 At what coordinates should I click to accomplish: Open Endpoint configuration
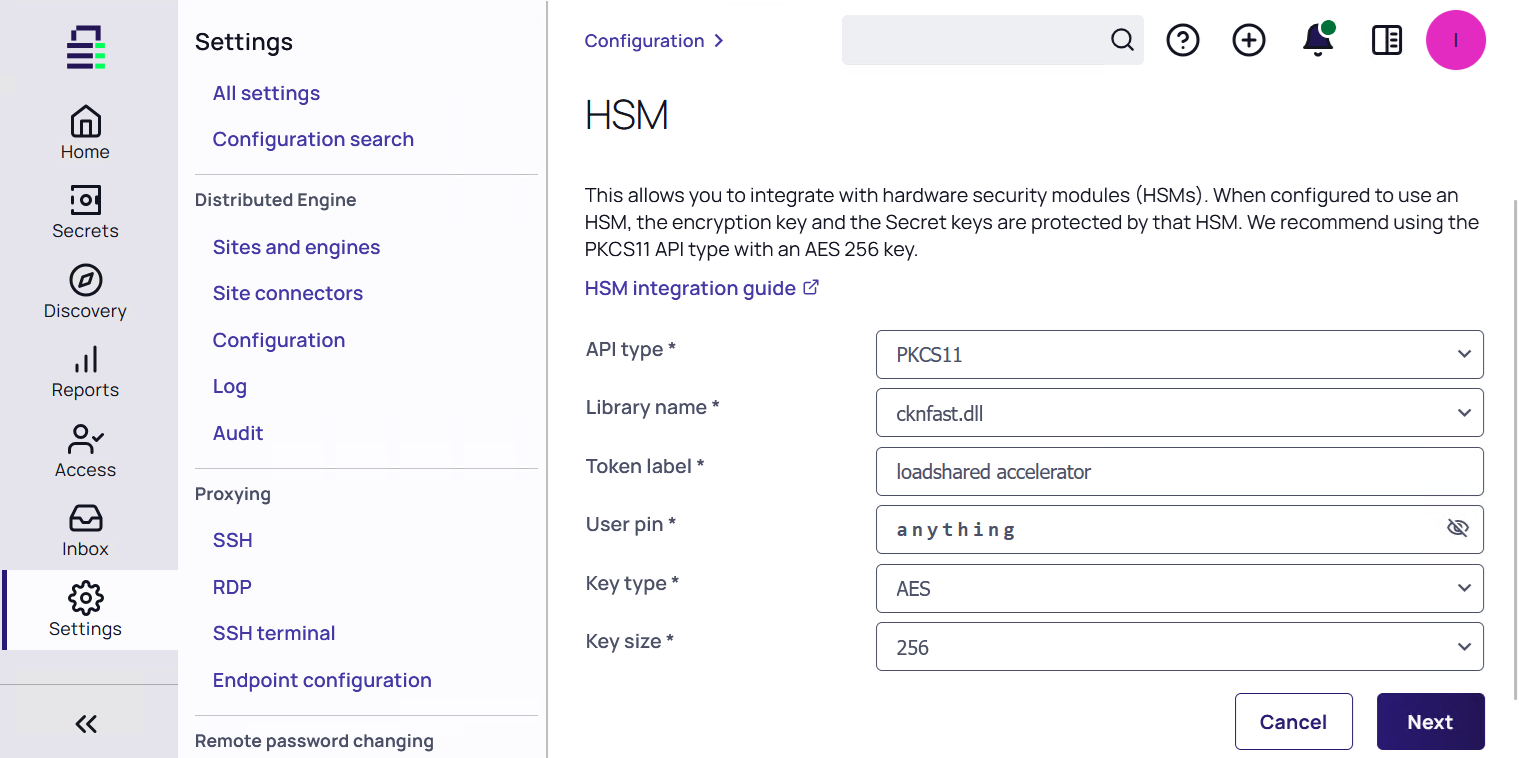click(322, 680)
